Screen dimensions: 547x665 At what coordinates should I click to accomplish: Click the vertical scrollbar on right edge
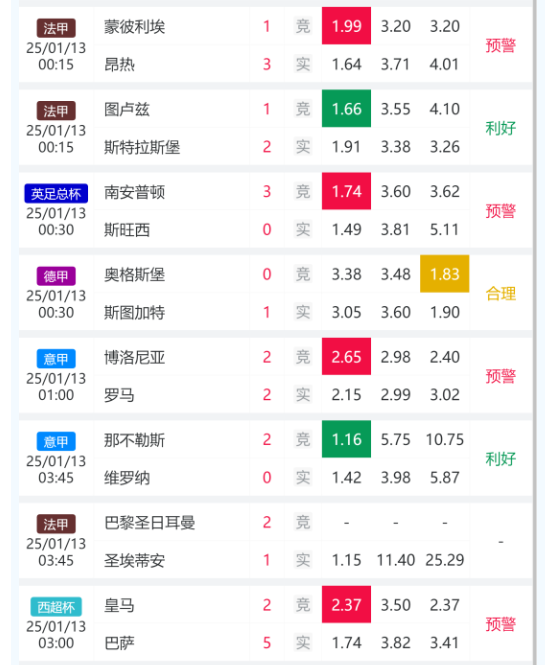pyautogui.click(x=535, y=332)
